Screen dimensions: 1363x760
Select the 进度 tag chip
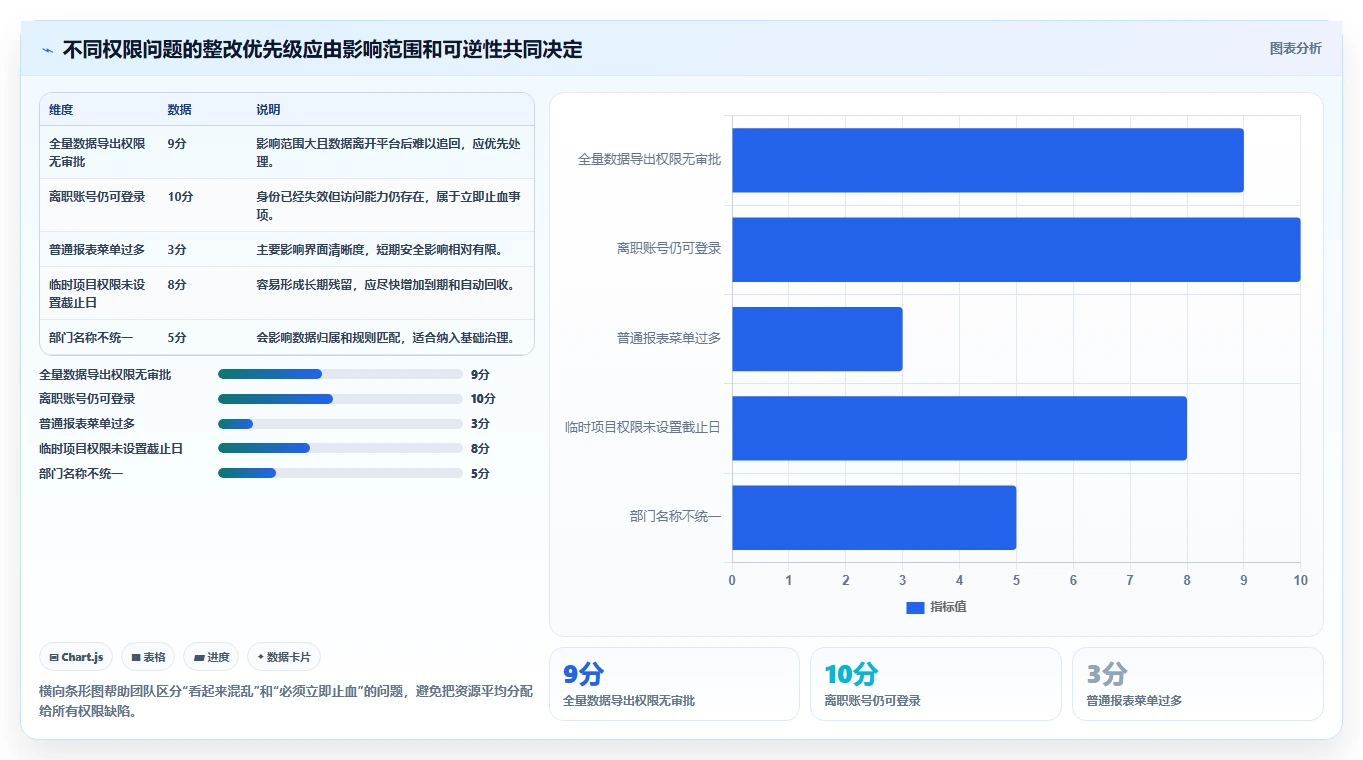click(x=211, y=657)
